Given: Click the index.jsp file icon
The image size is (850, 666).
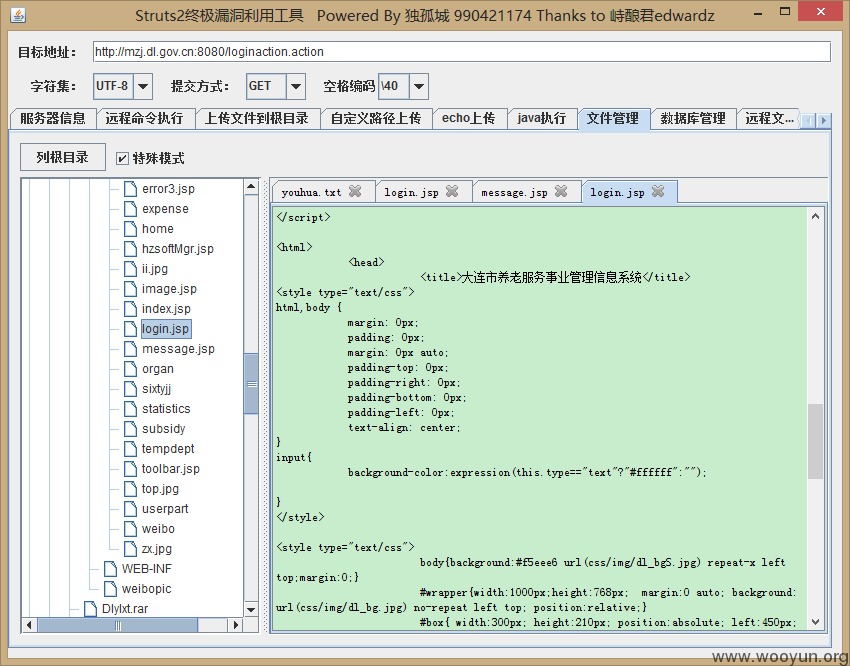Looking at the screenshot, I should [x=130, y=309].
